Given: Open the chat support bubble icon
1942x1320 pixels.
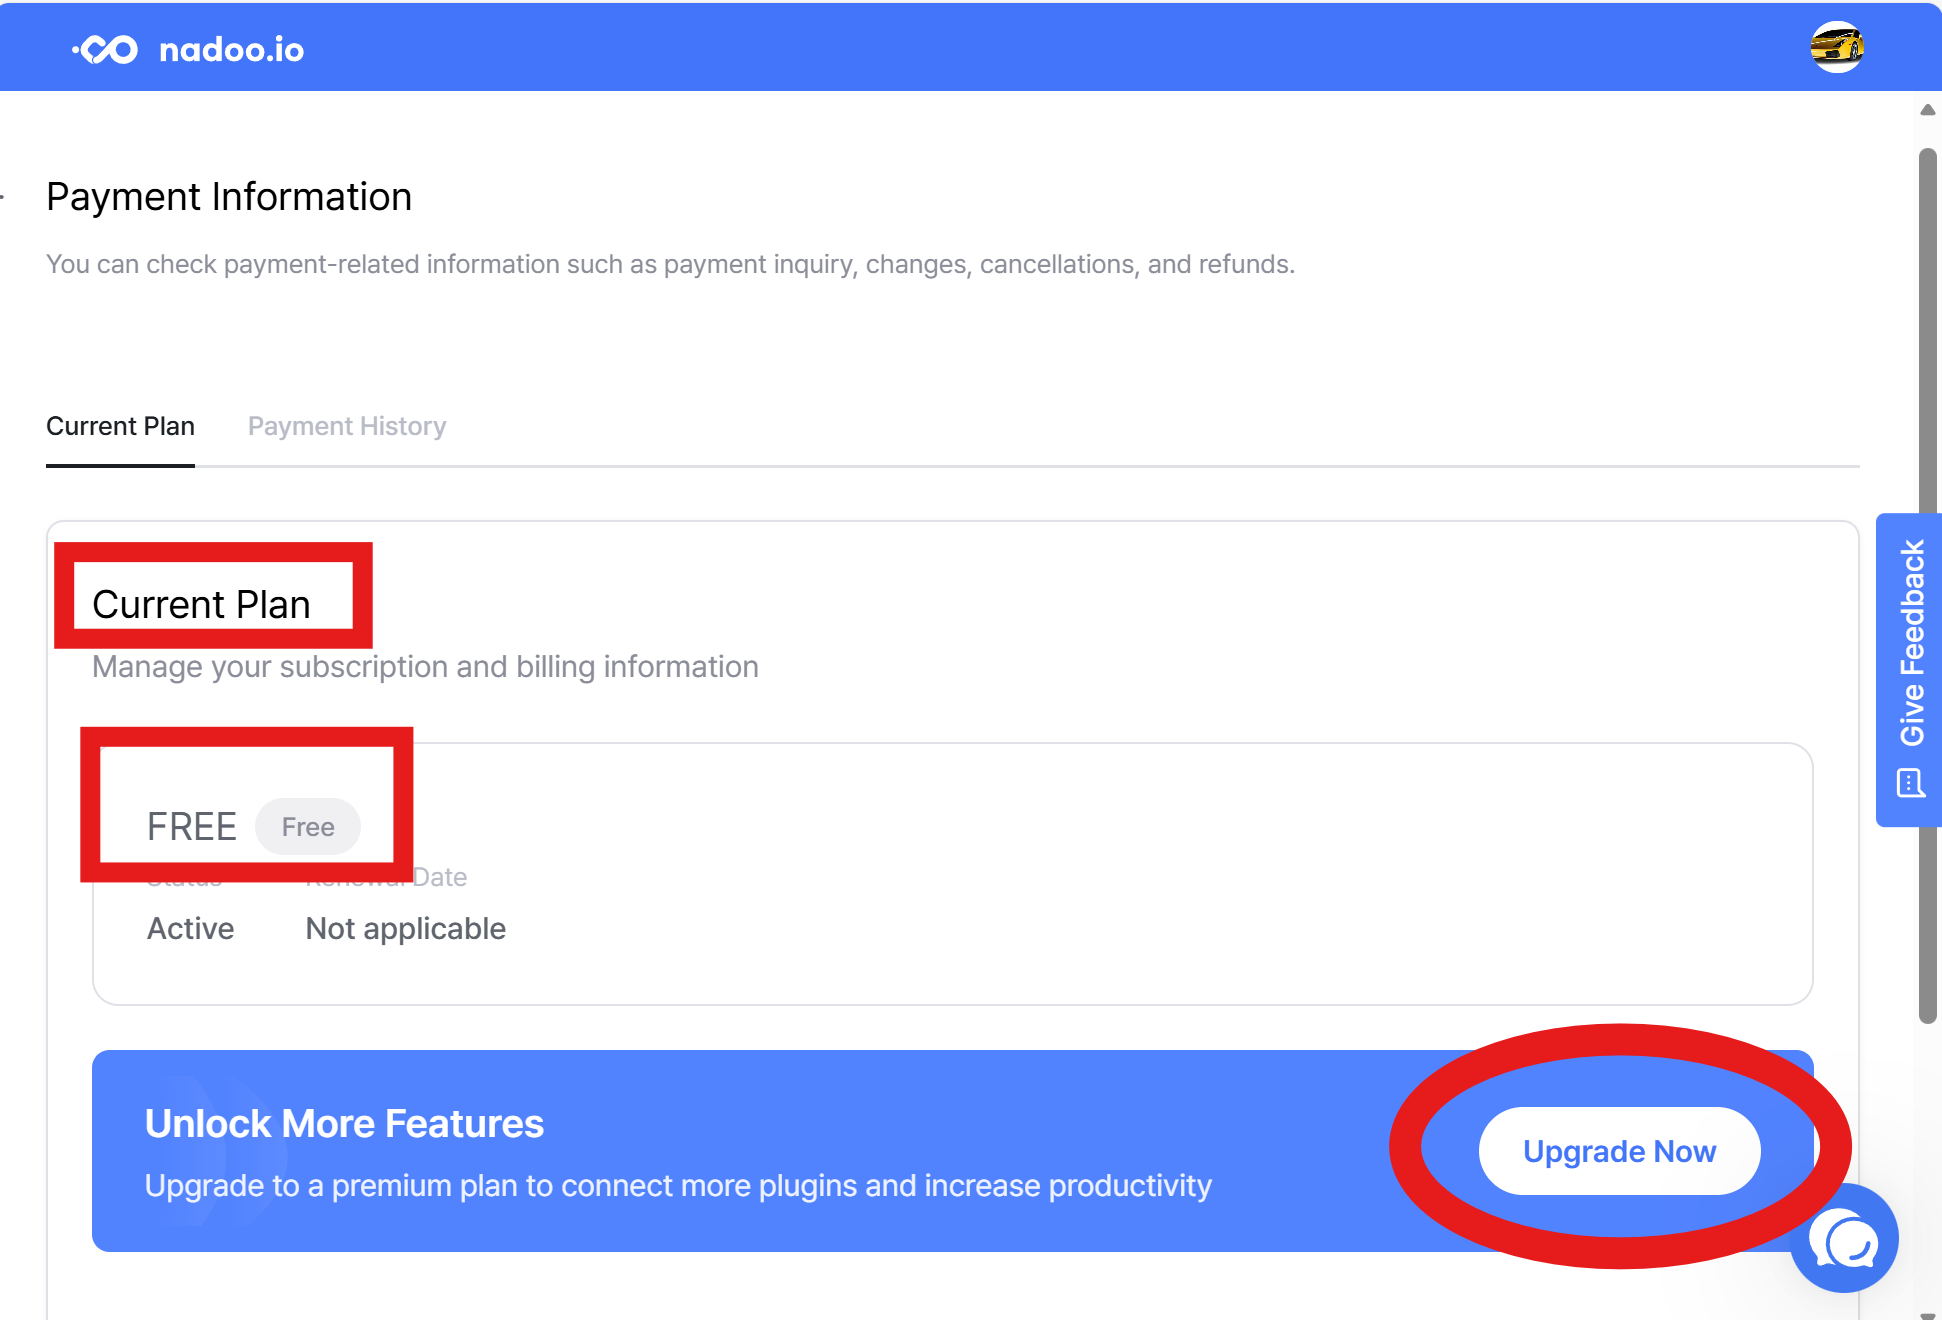Looking at the screenshot, I should [x=1845, y=1240].
